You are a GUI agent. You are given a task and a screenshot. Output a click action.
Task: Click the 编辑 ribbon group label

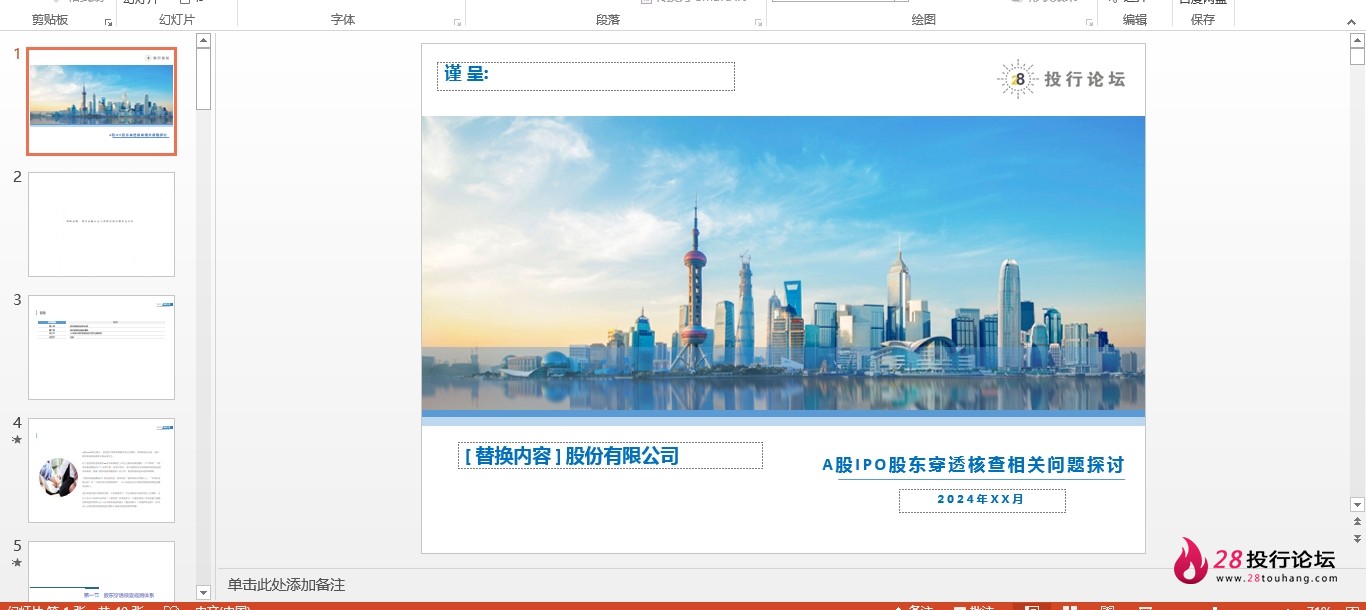tap(1135, 20)
